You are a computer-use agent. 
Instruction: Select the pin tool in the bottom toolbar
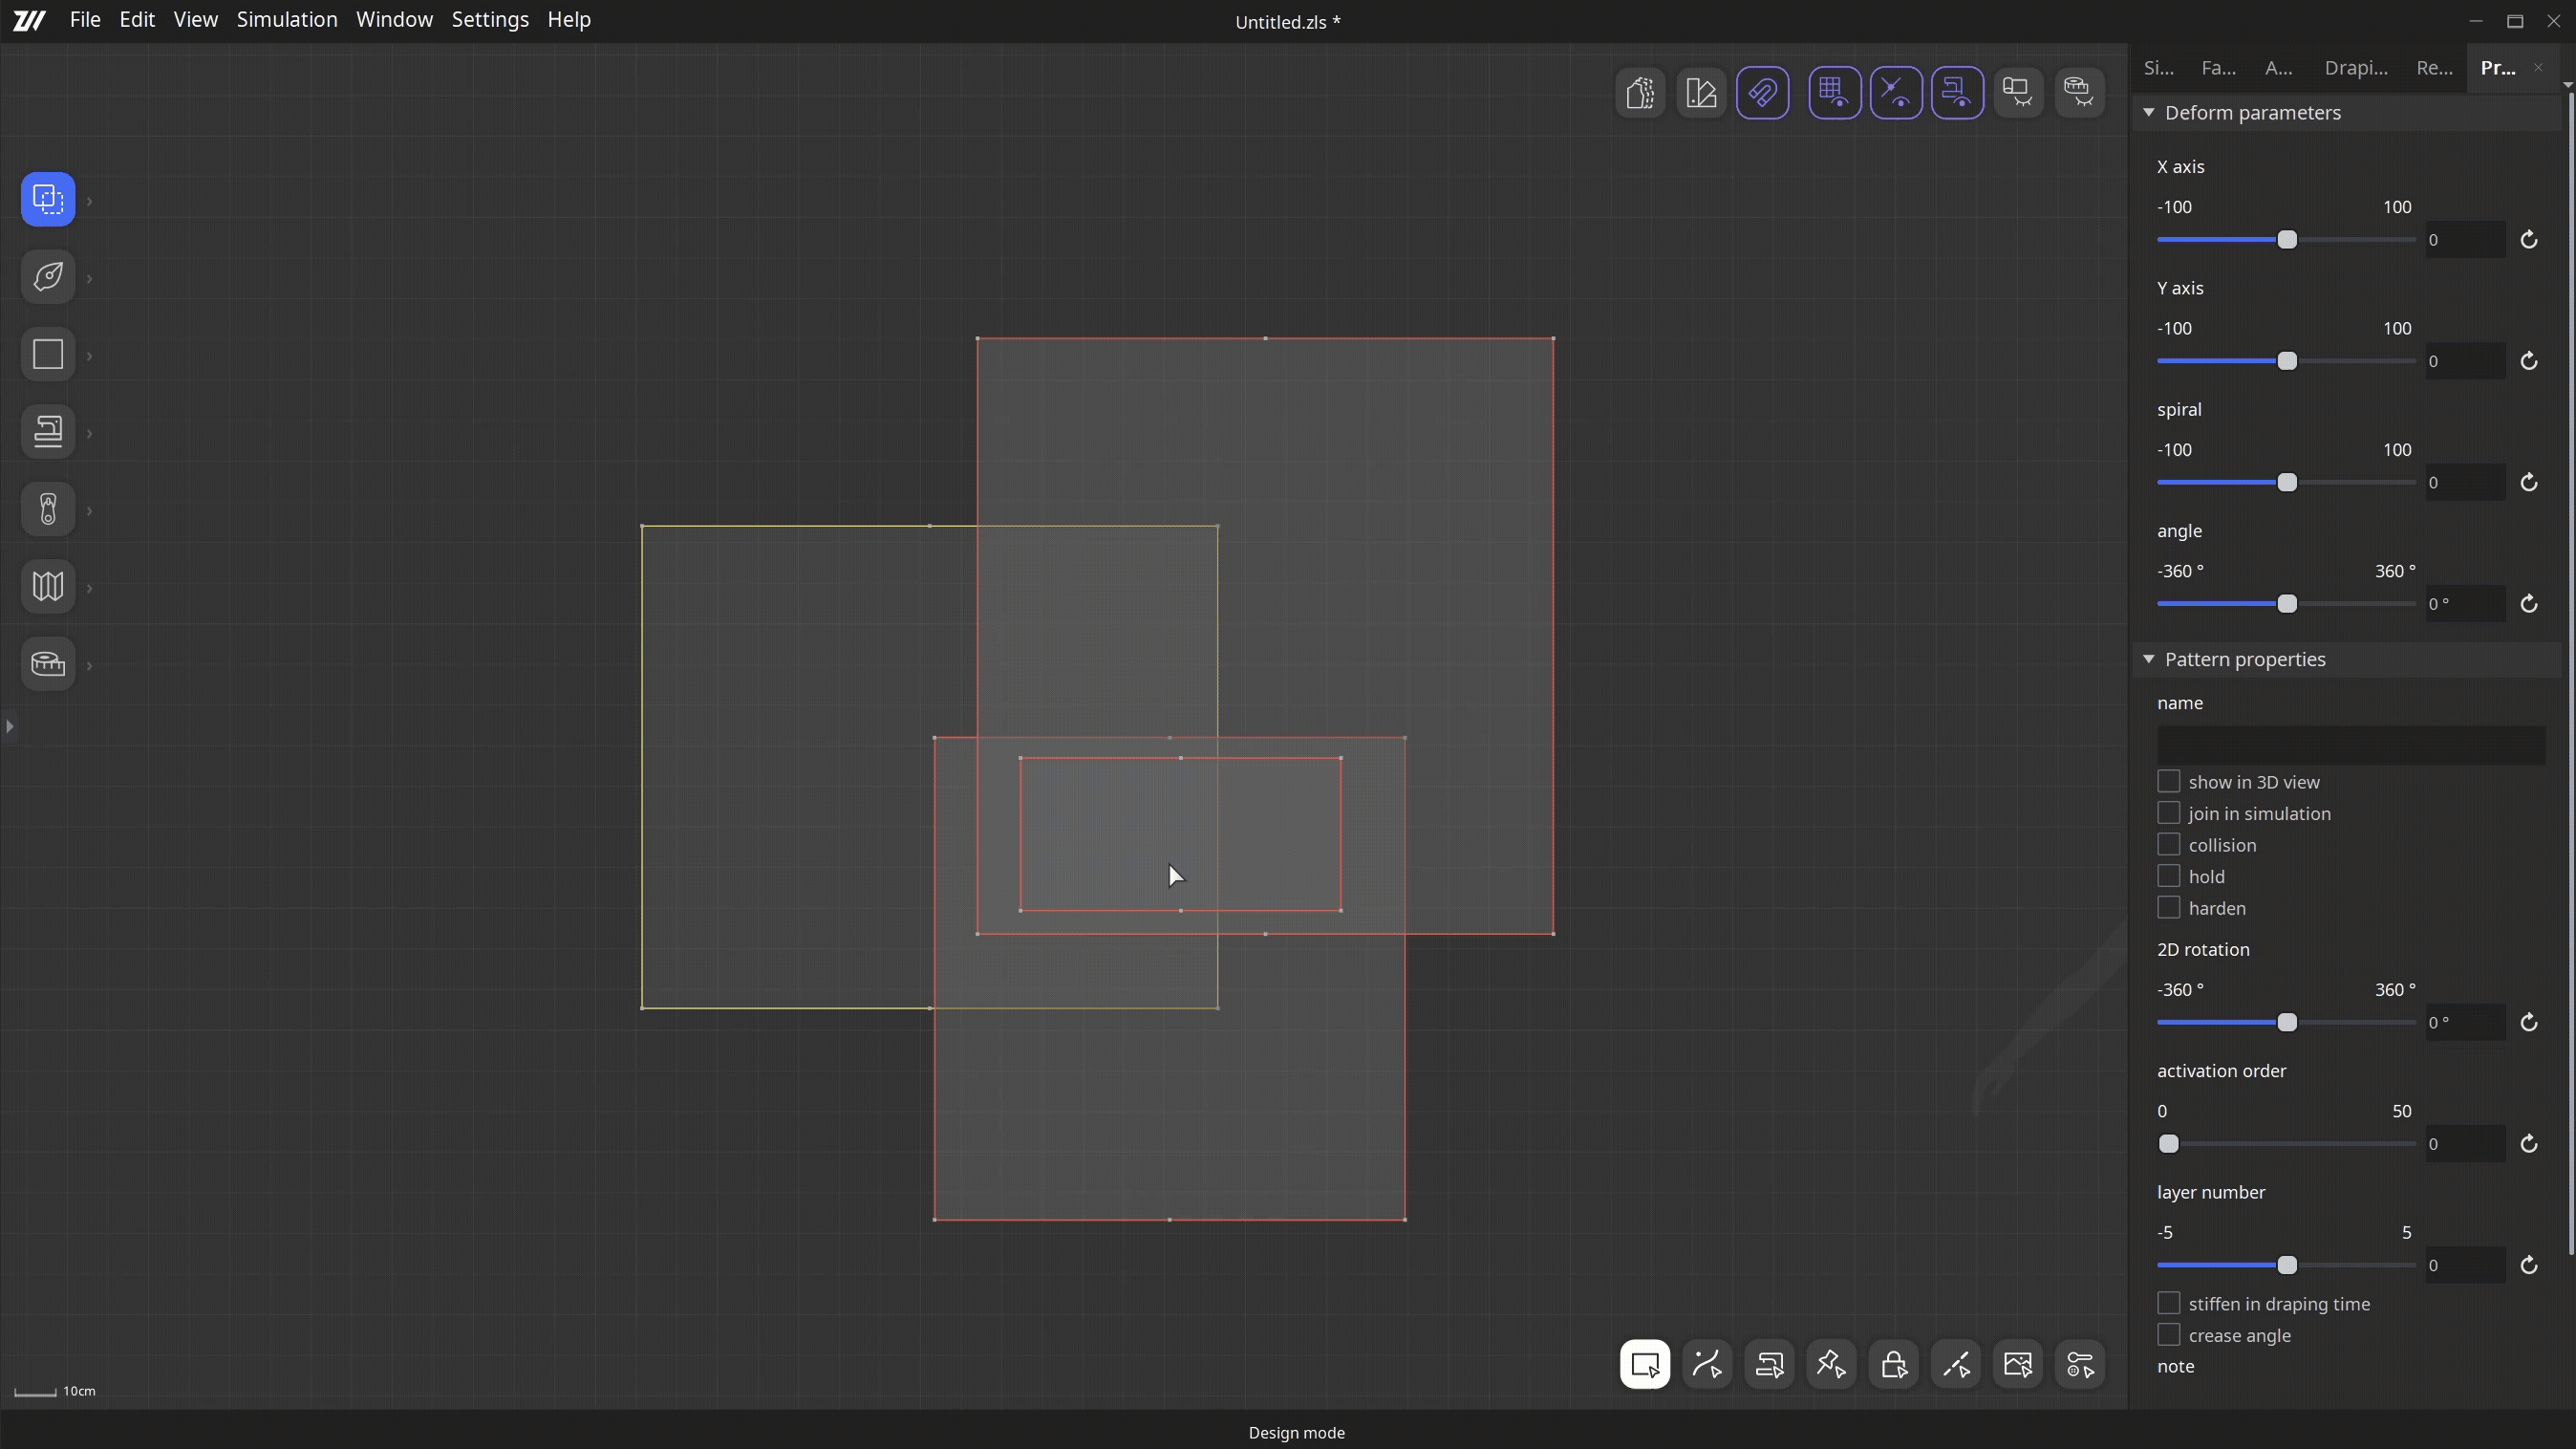(x=1830, y=1364)
